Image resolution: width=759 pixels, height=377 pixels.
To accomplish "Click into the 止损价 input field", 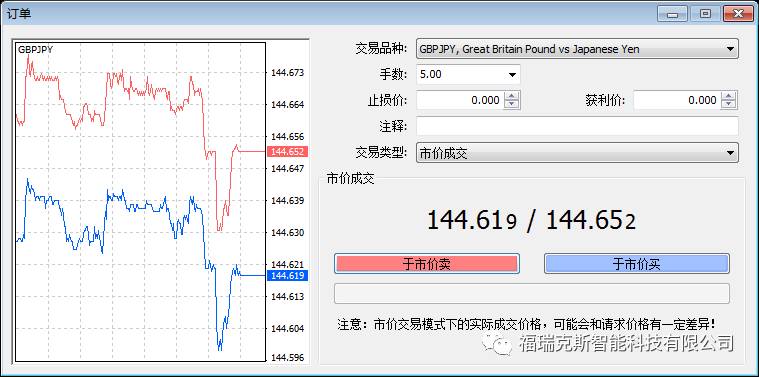I will (460, 100).
